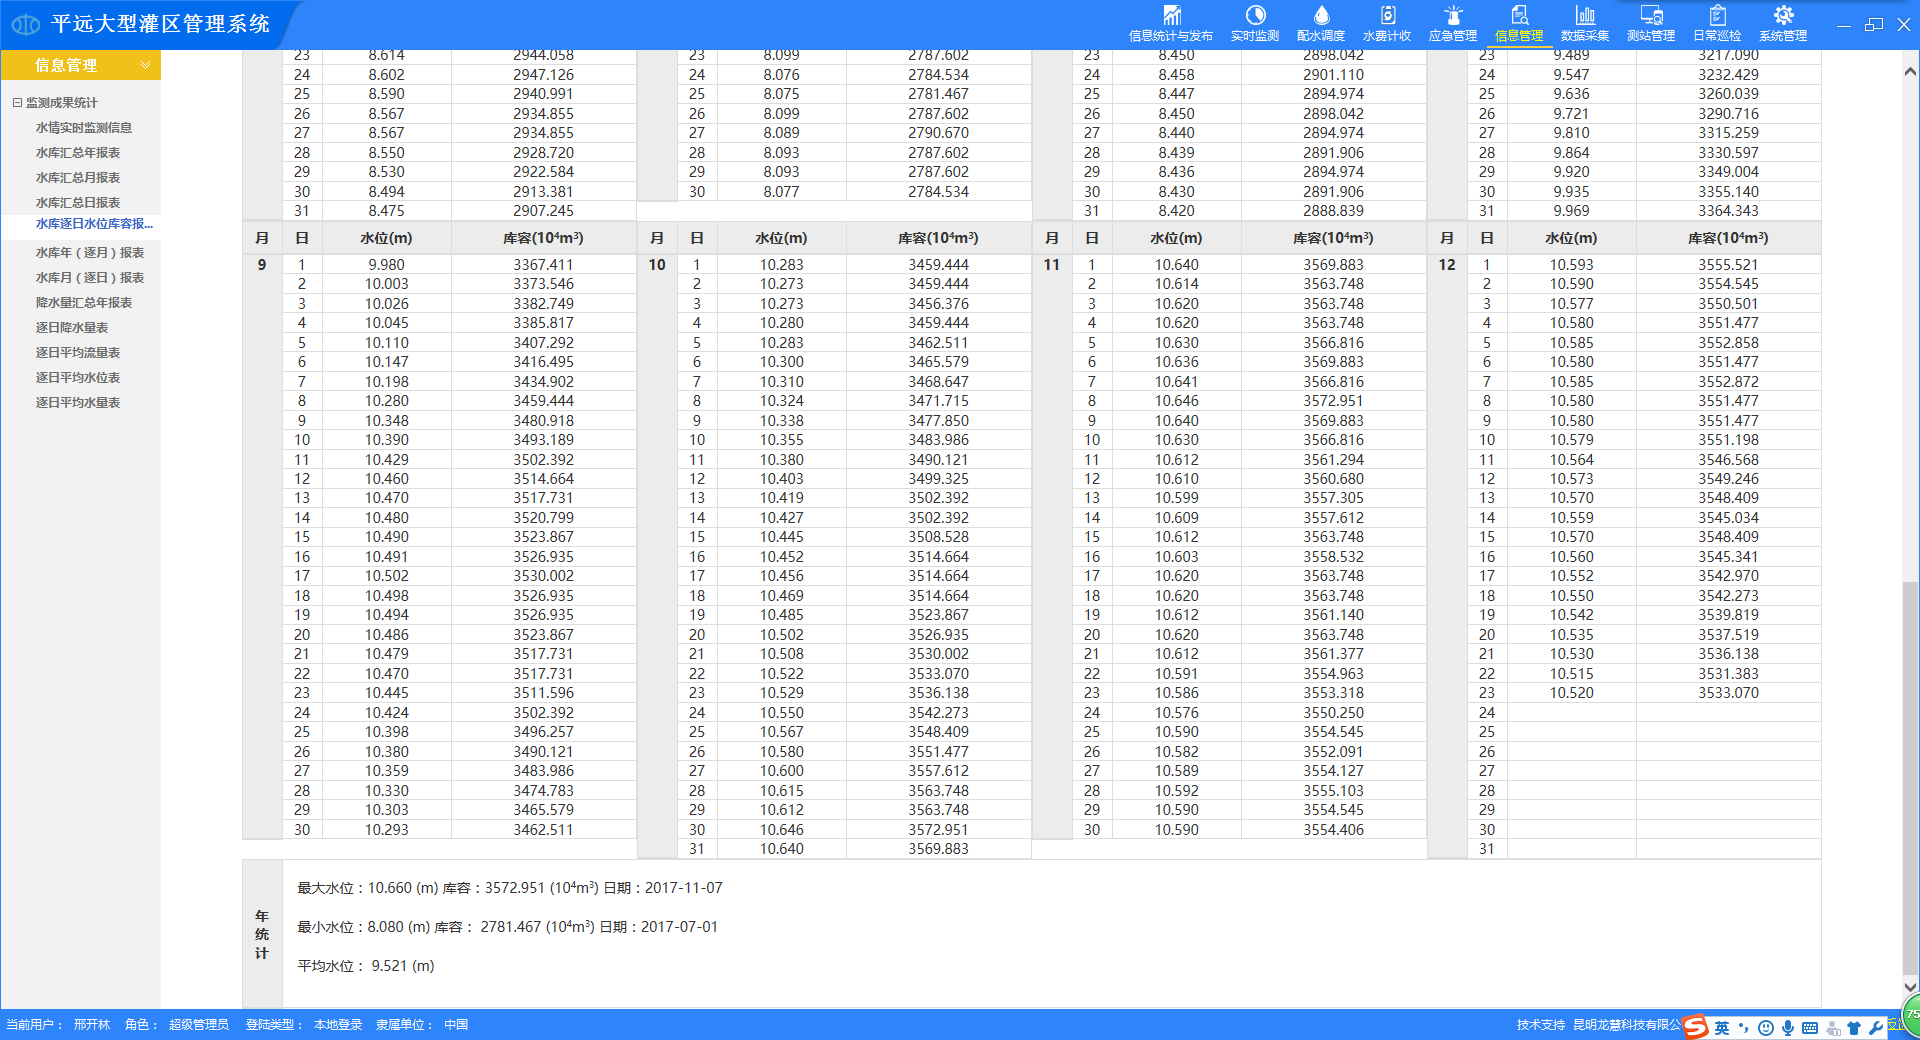
Task: Open Sogou skin shirt icon
Action: tap(1854, 1028)
